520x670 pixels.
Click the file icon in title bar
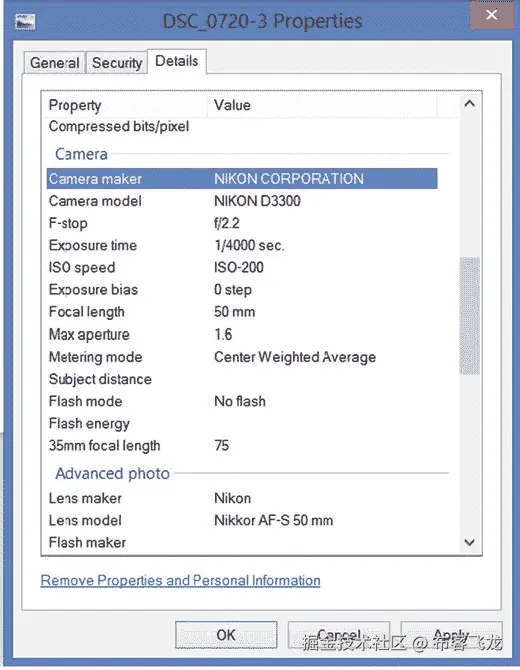(24, 21)
